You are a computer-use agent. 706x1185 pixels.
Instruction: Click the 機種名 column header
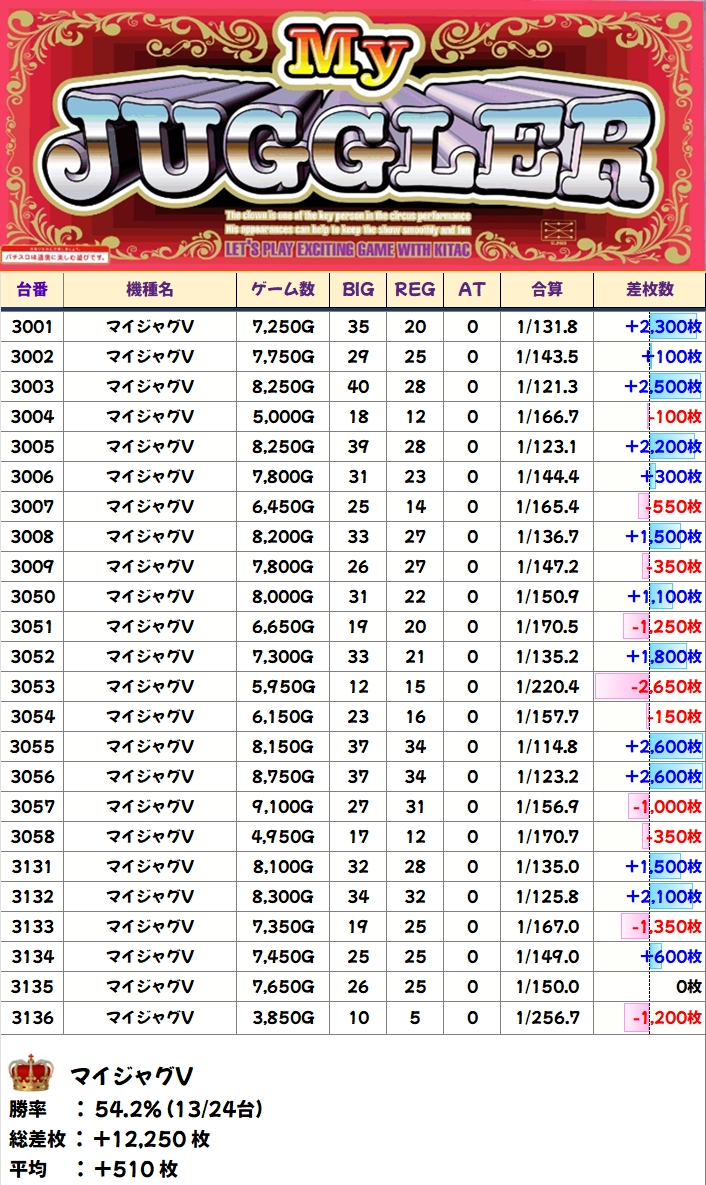(150, 289)
